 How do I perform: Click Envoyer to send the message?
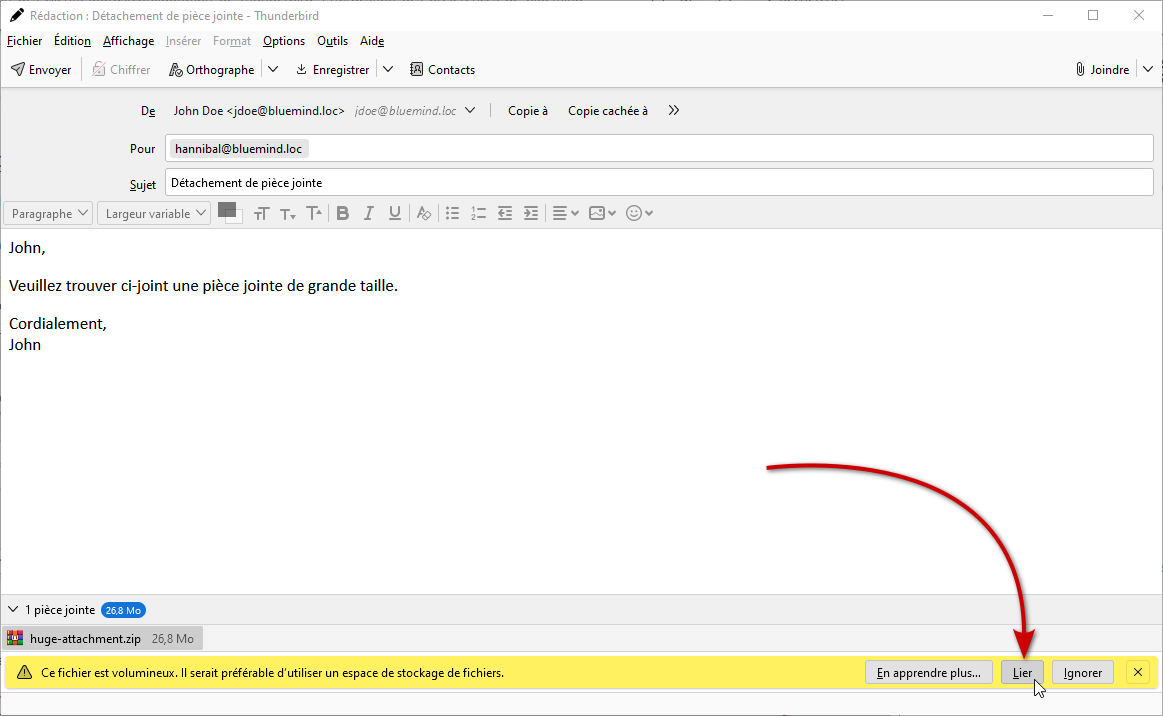41,70
